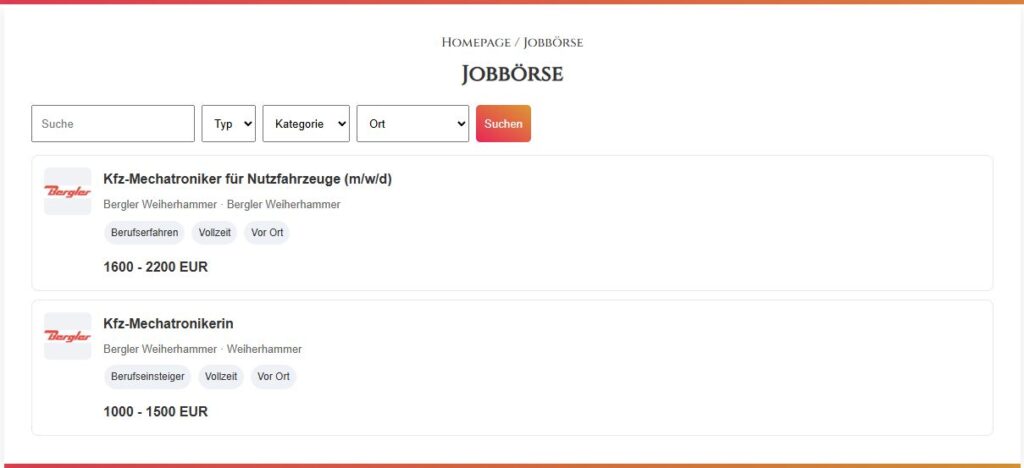Select the Berufserfahren tag
The image size is (1024, 468).
(x=144, y=233)
